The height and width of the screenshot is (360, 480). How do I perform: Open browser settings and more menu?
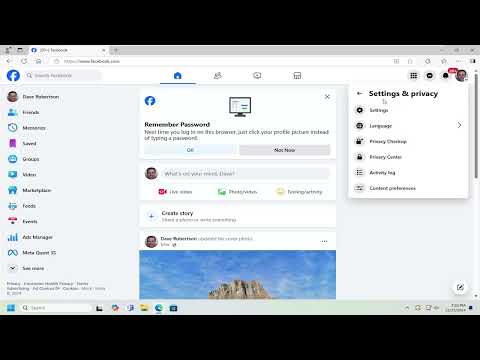[459, 61]
